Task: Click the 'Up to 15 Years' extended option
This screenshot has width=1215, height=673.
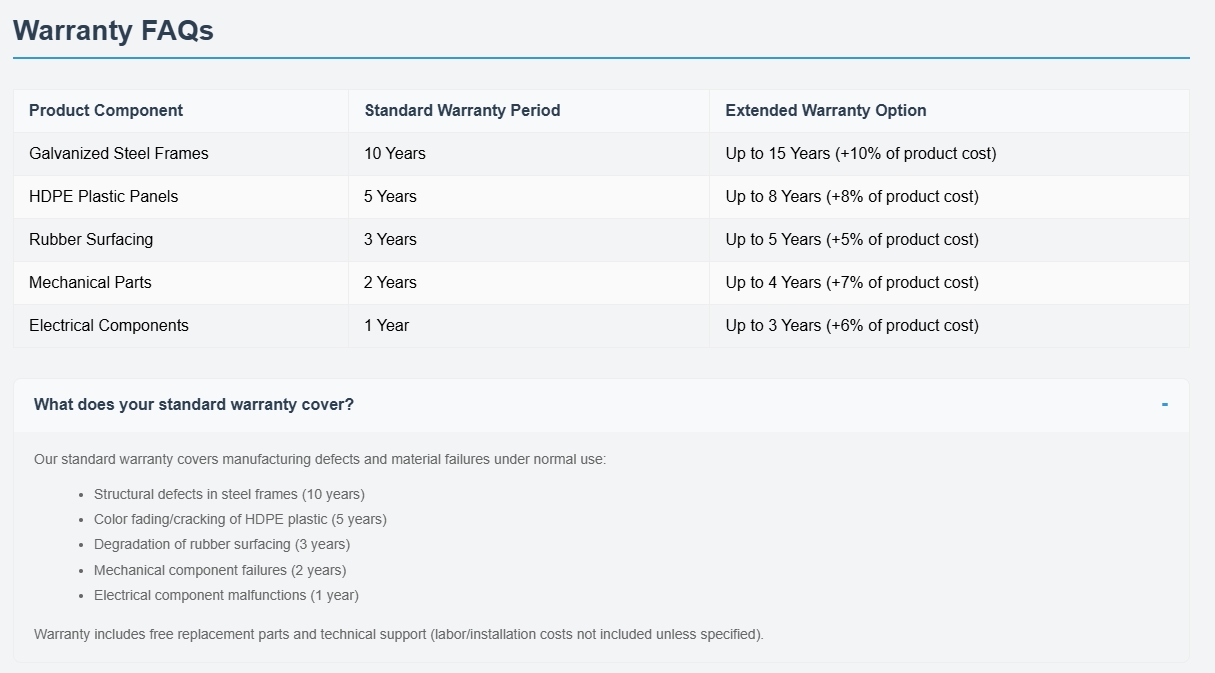Action: [860, 154]
